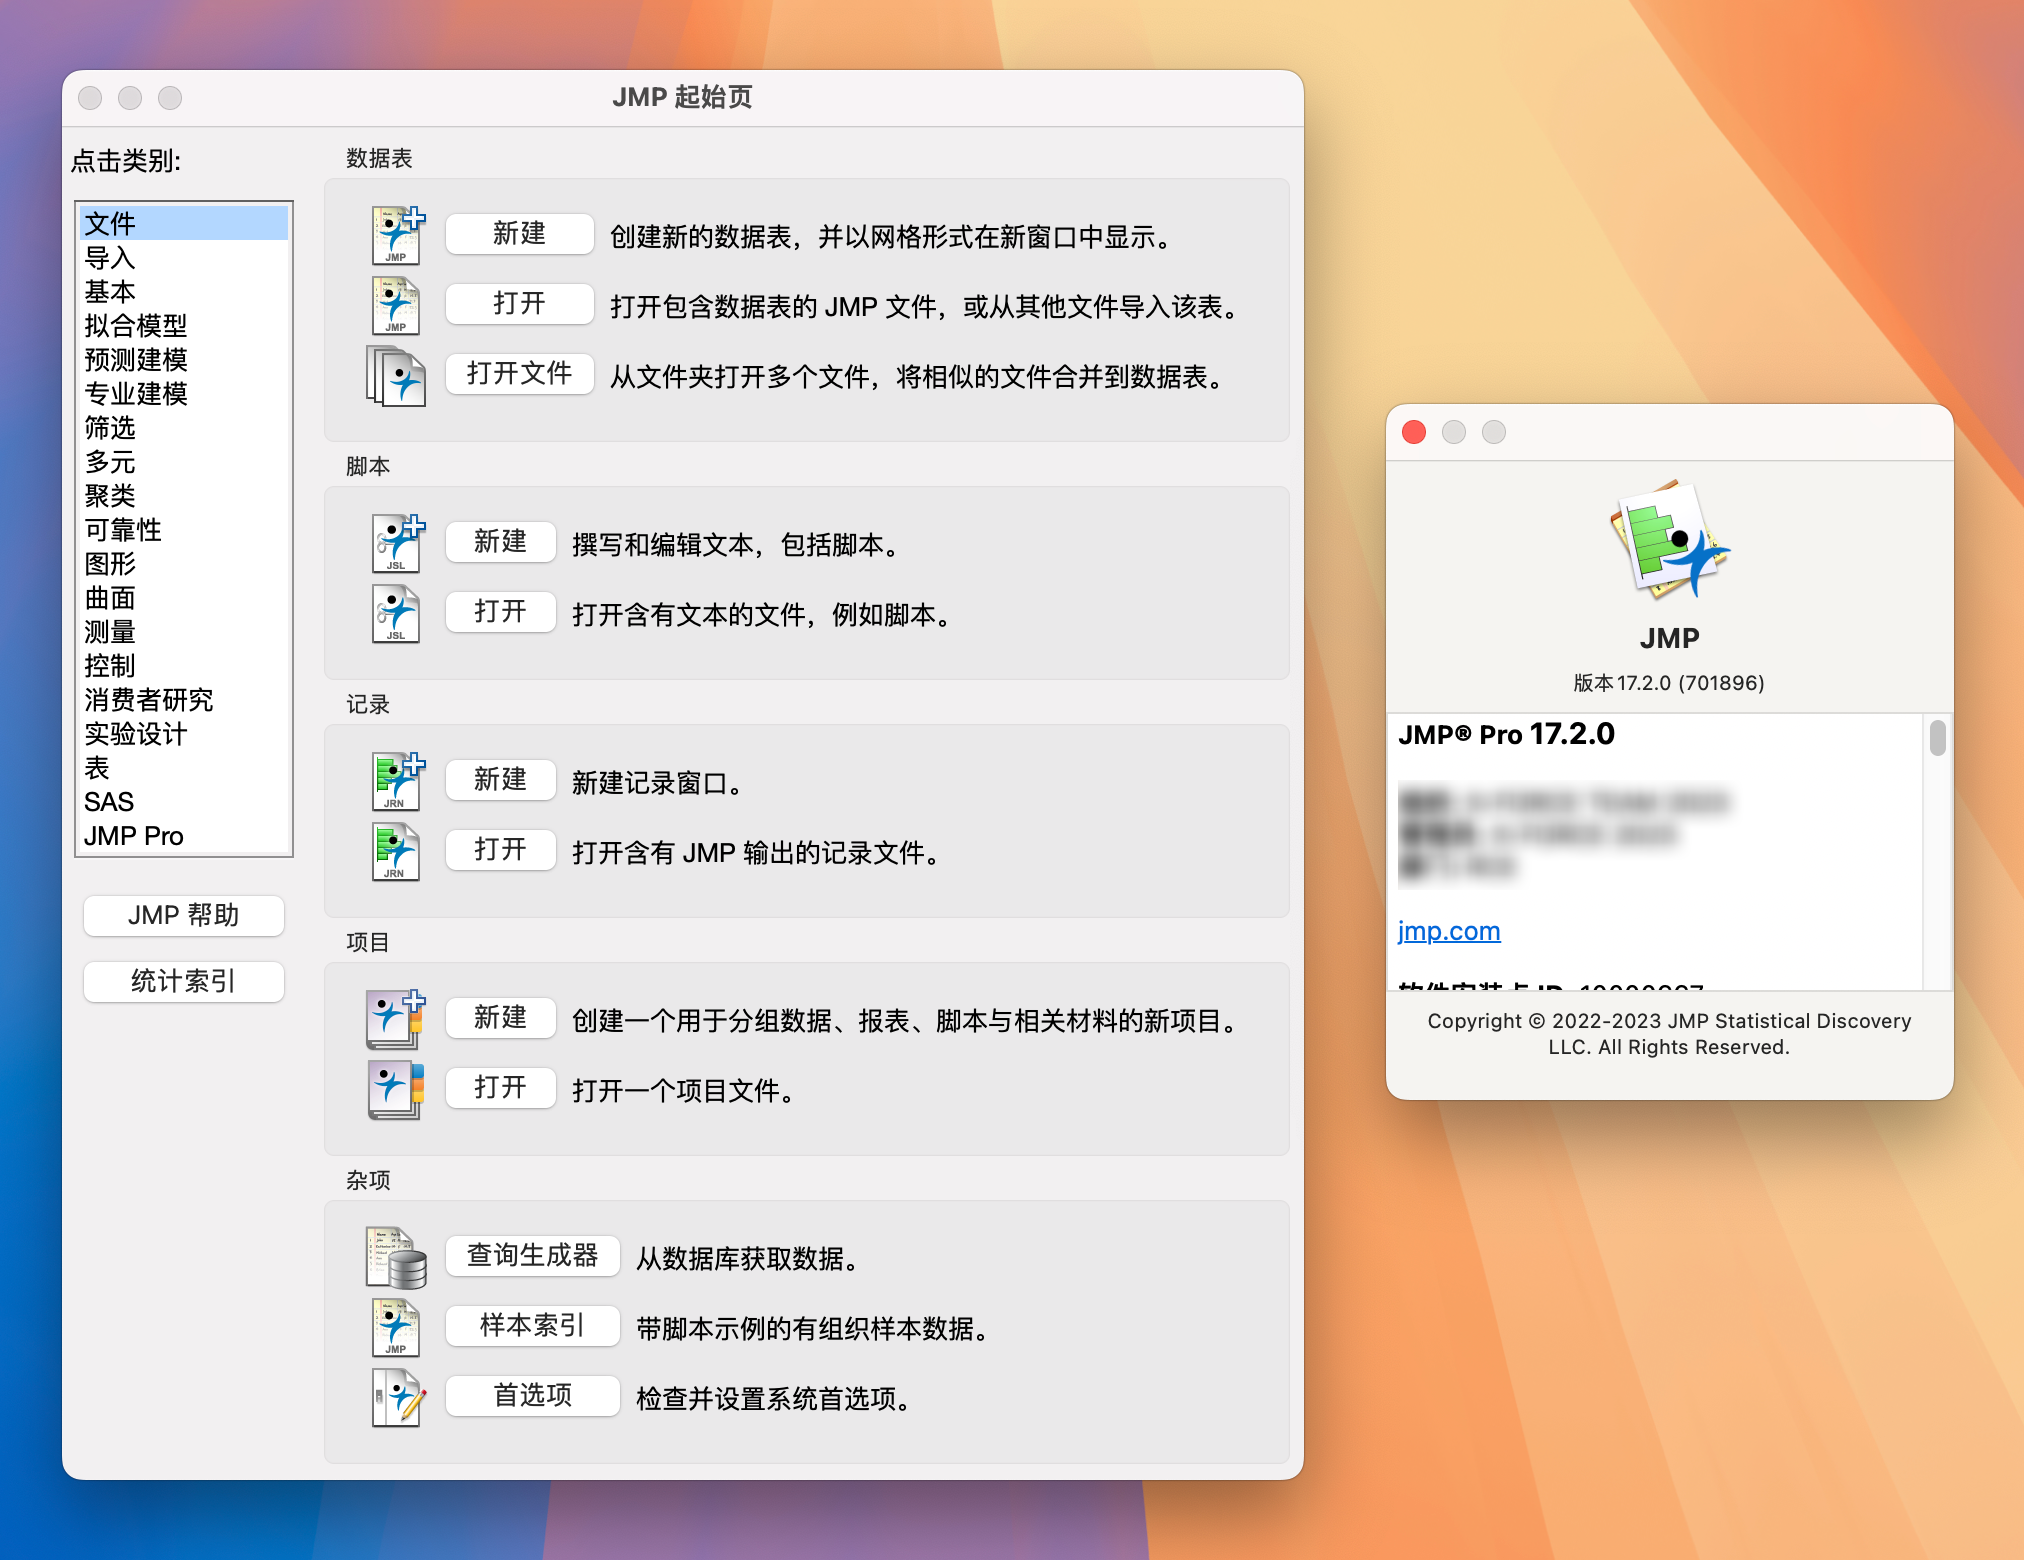2024x1560 pixels.
Task: Click version text 版本 17.2.0 (701896)
Action: [x=1669, y=683]
